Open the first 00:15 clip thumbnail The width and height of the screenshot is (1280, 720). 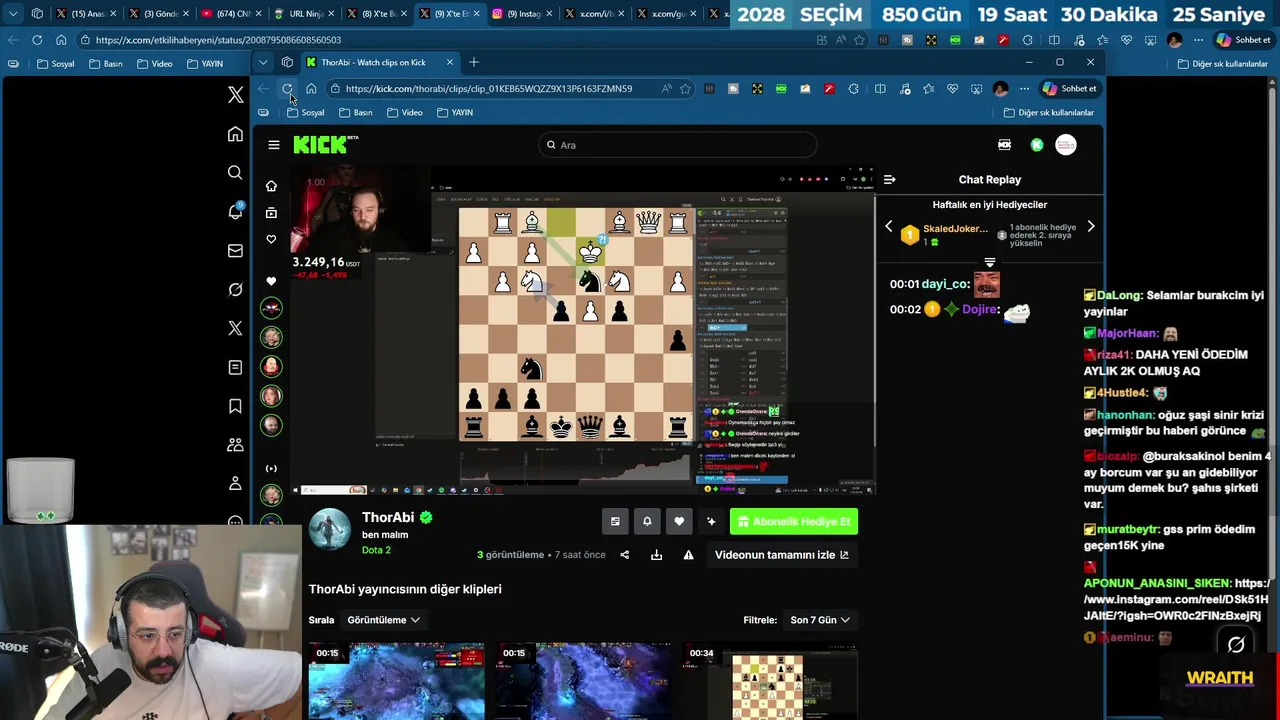point(396,681)
